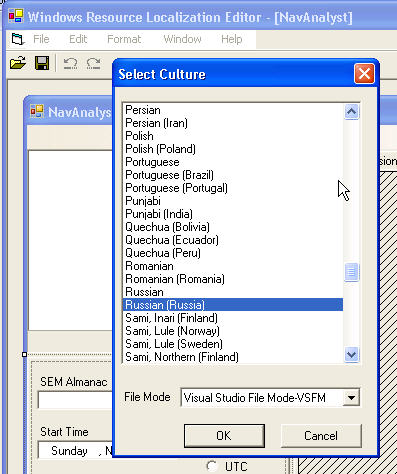This screenshot has width=397, height=474.
Task: Click the Start Time date field showing Sunday
Action: [75, 451]
